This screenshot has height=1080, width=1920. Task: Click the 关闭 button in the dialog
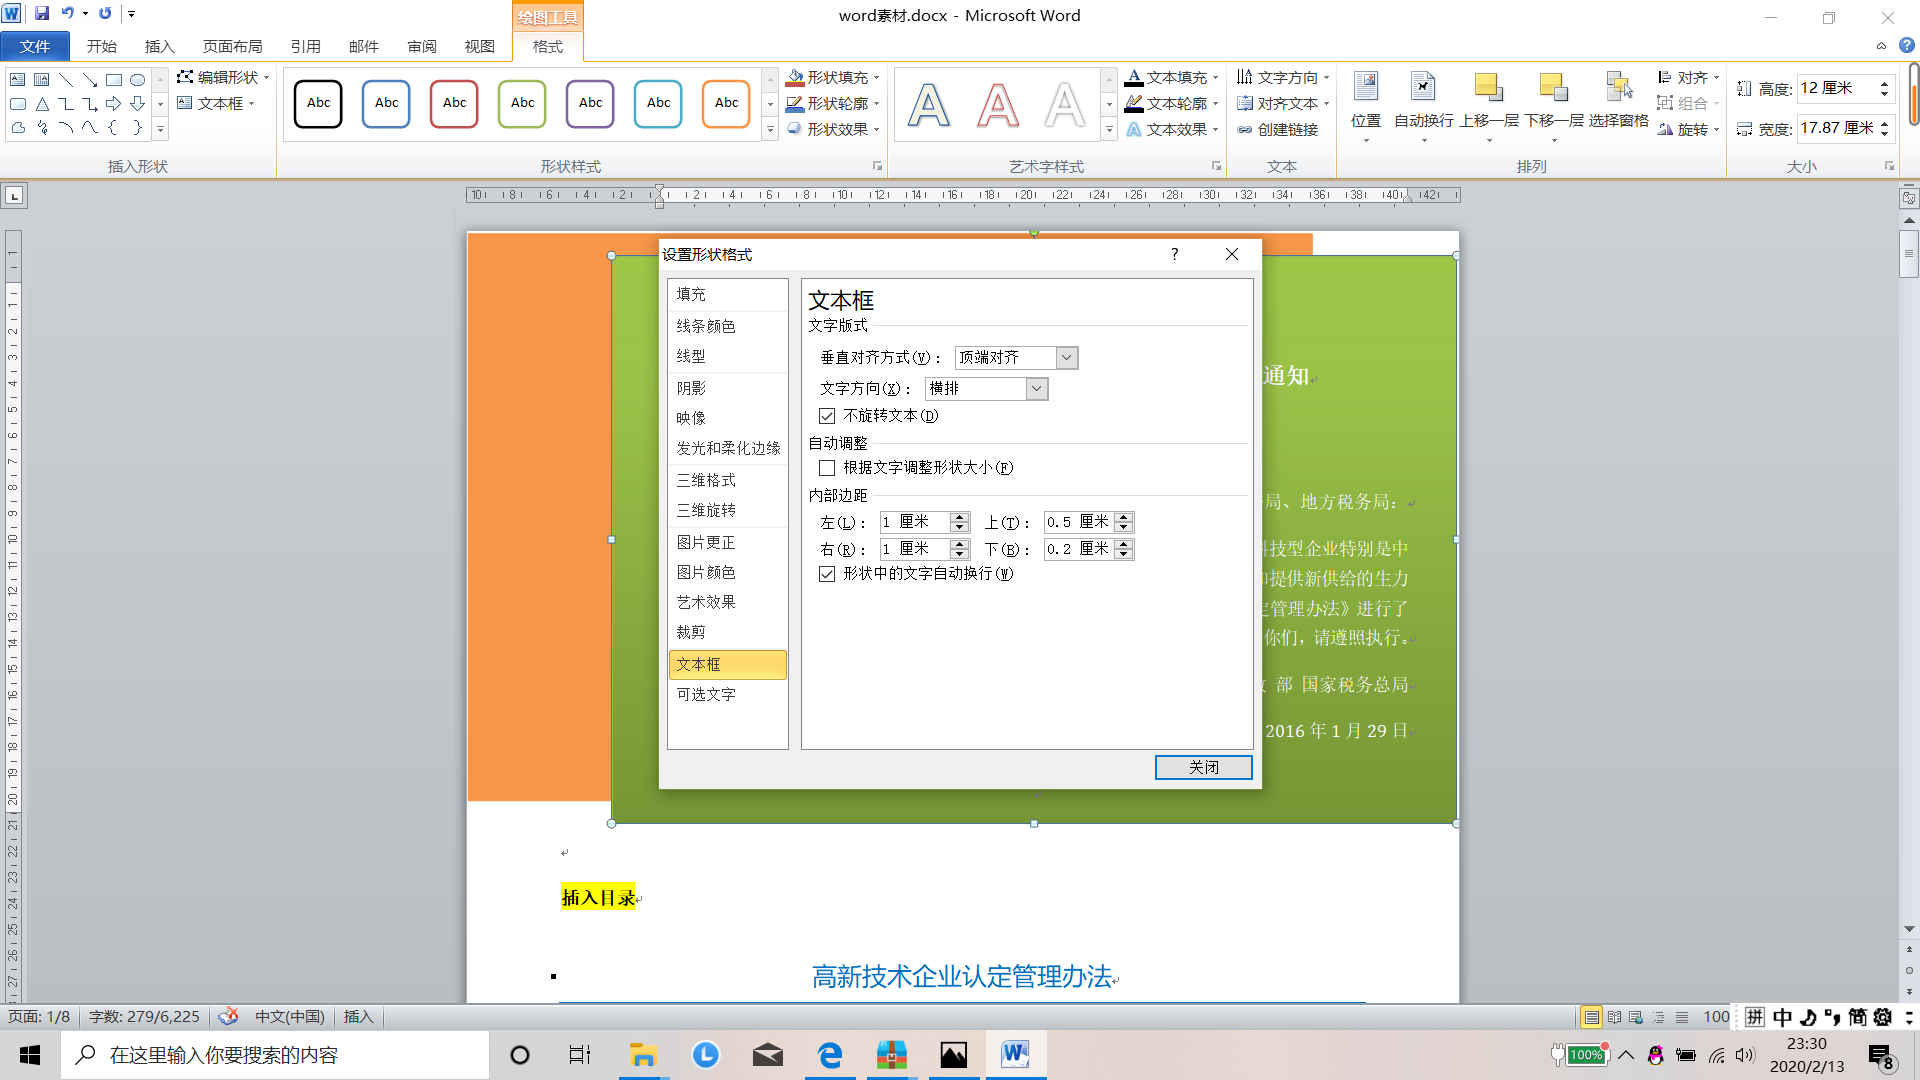coord(1203,767)
